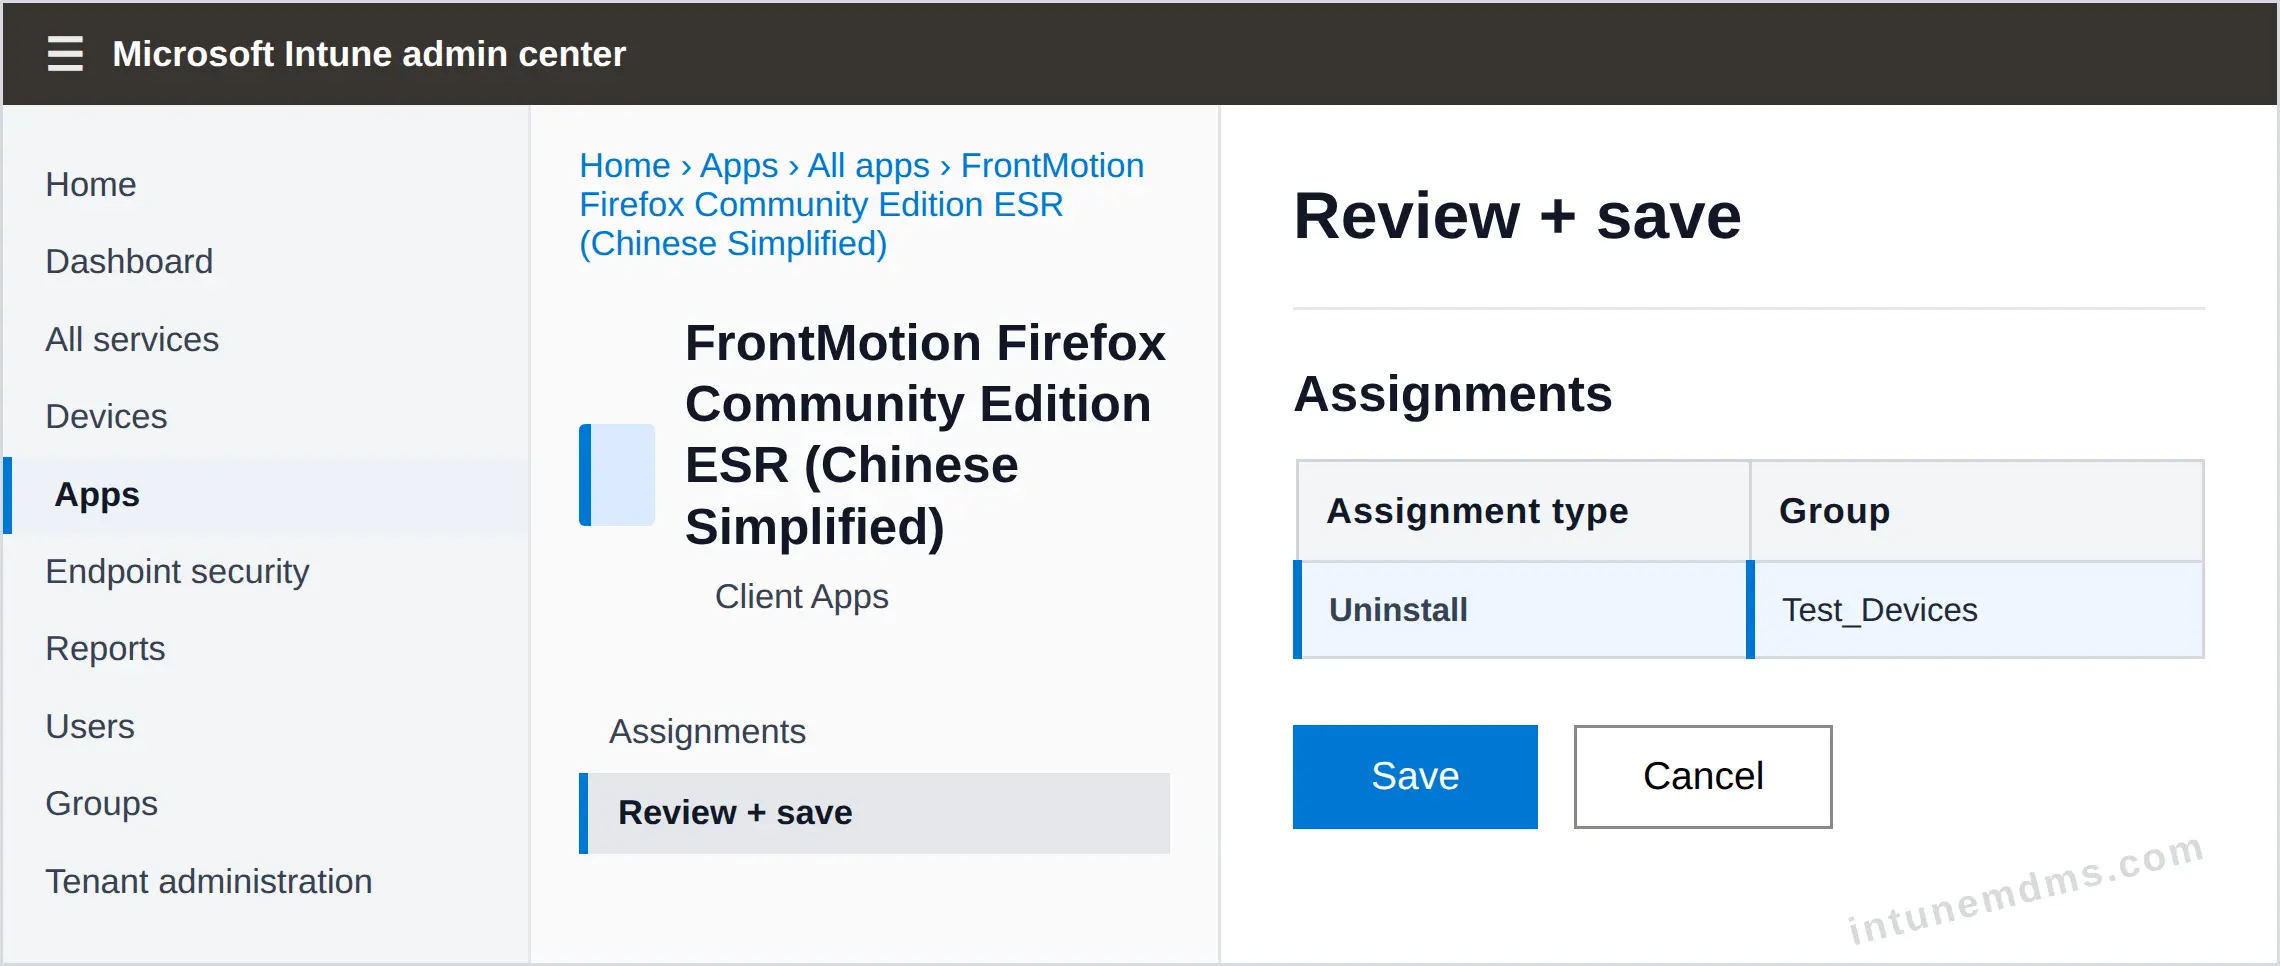Image resolution: width=2280 pixels, height=966 pixels.
Task: Select the Uninstall assignment cell
Action: pyautogui.click(x=1521, y=609)
